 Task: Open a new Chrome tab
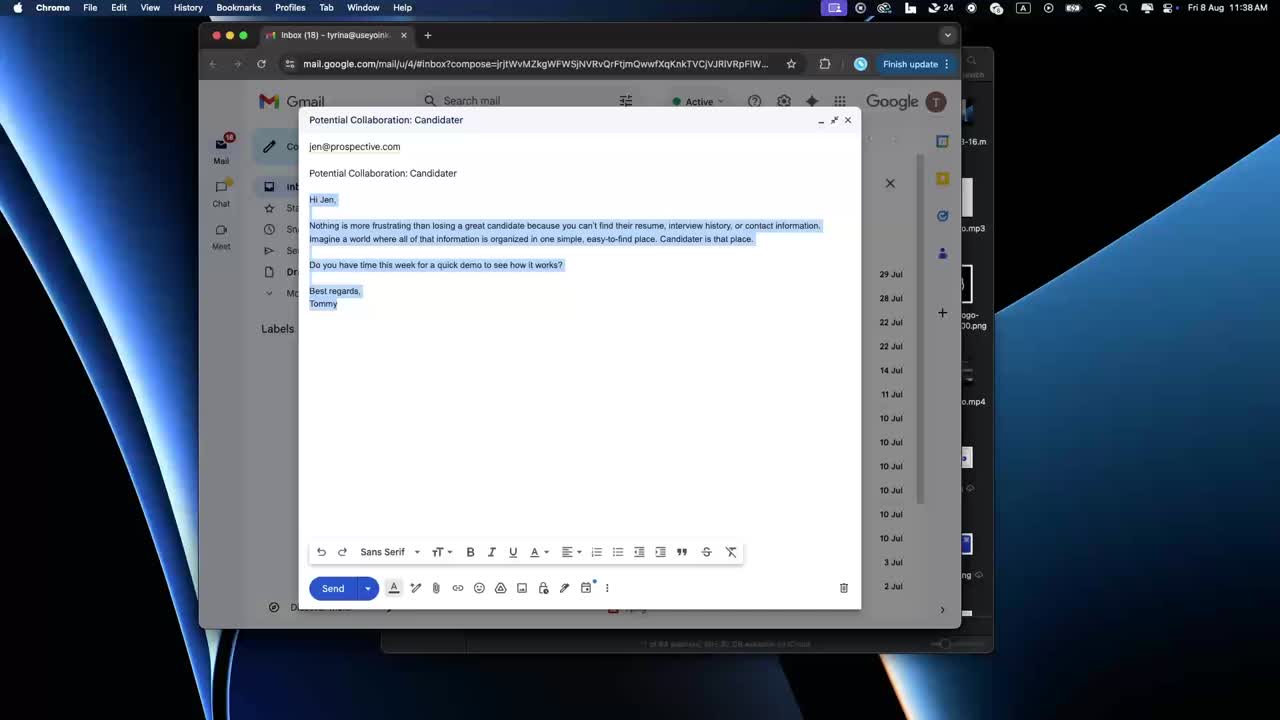coord(428,35)
